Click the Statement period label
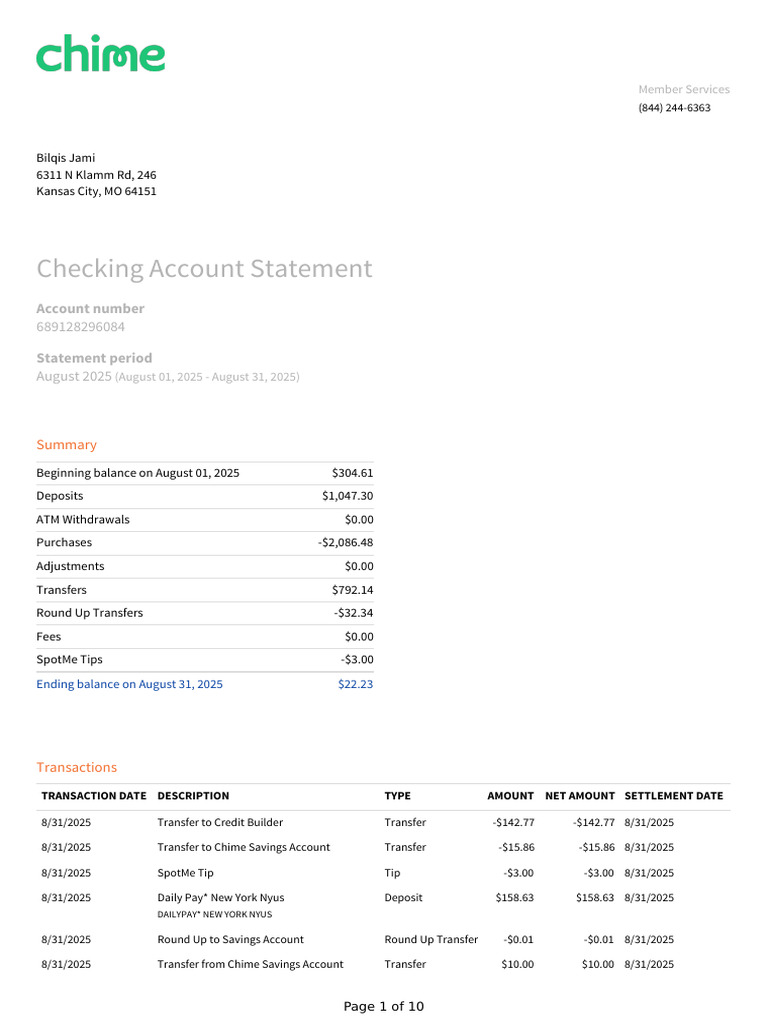The height and width of the screenshot is (1024, 768). 94,359
